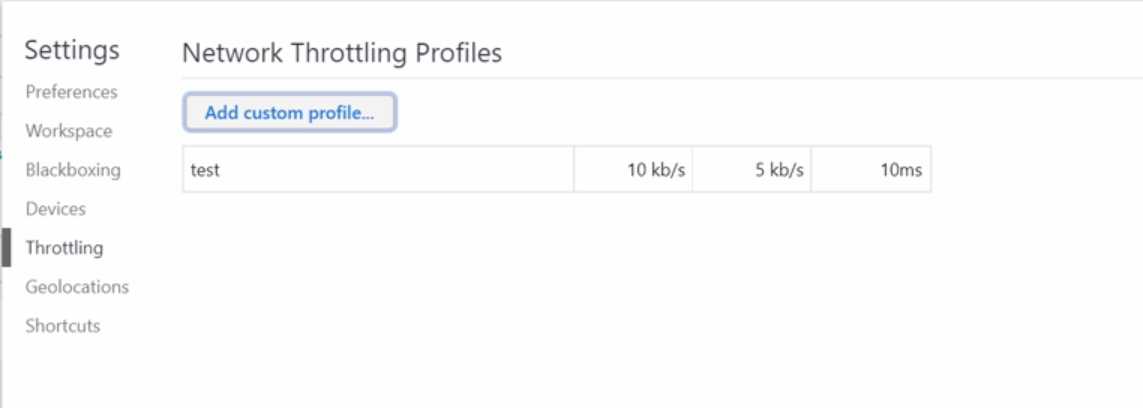
Task: Click the Network Throttling Profiles heading
Action: (342, 53)
